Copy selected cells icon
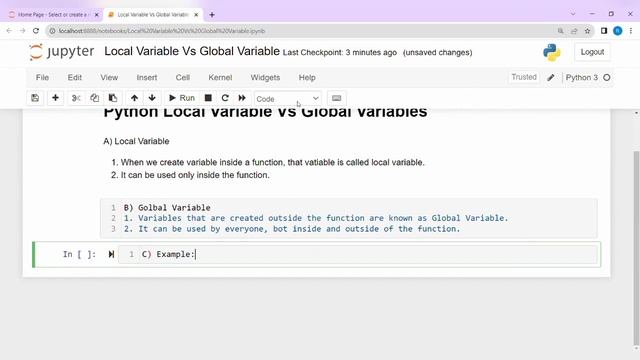 (94, 98)
